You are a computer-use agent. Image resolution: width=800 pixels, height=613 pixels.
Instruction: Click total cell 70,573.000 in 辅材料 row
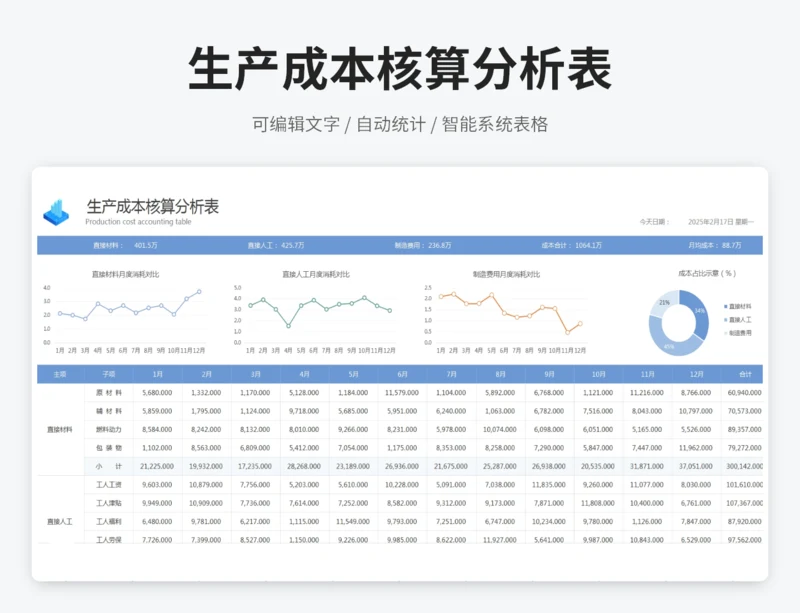(744, 411)
